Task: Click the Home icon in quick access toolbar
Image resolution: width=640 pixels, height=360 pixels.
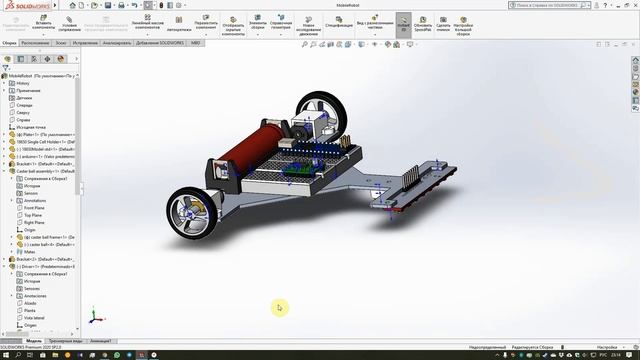Action: 73,5
